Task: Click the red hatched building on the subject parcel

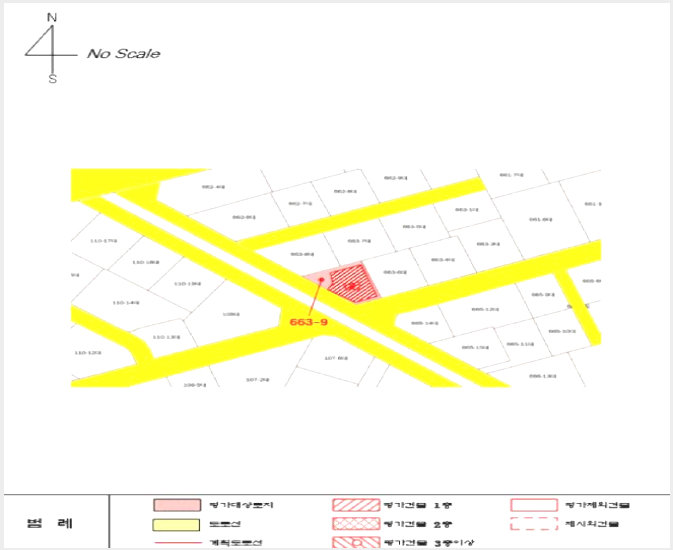Action: [354, 283]
